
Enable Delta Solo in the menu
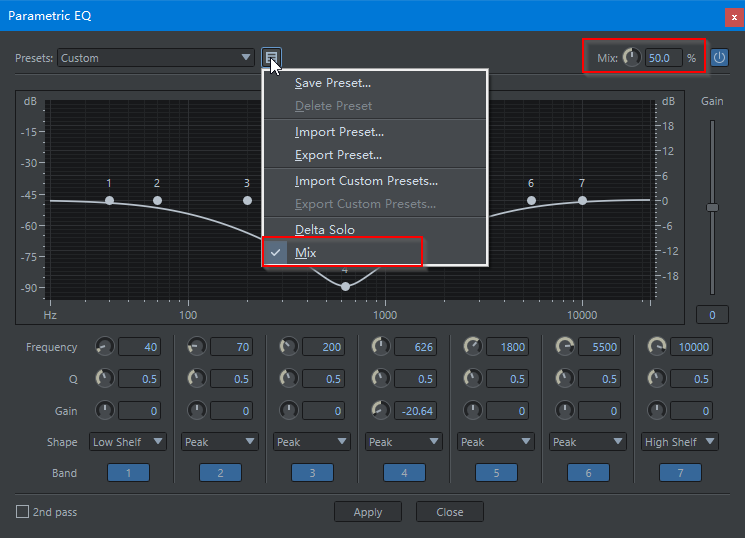(375, 230)
